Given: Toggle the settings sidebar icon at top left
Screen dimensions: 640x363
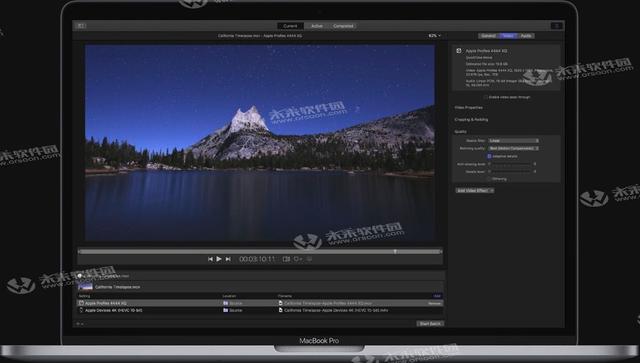Looking at the screenshot, I should click(80, 26).
